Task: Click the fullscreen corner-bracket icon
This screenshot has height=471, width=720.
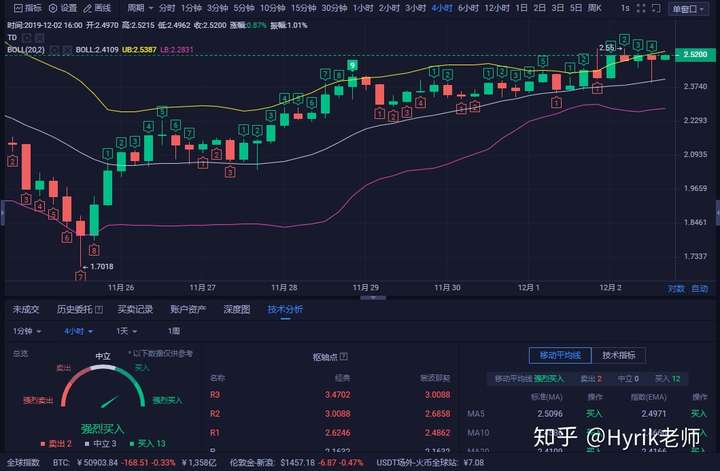Action: click(x=656, y=8)
